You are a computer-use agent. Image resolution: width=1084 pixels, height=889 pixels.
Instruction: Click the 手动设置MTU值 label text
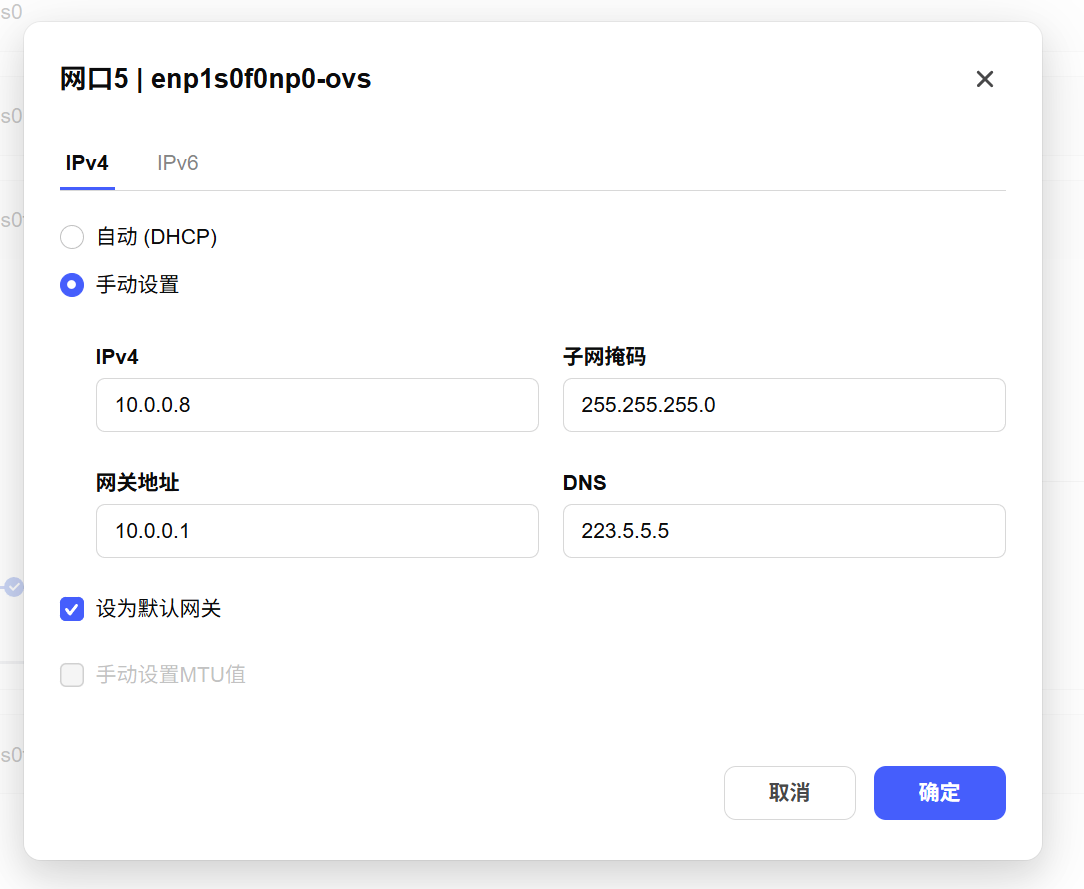(x=171, y=675)
